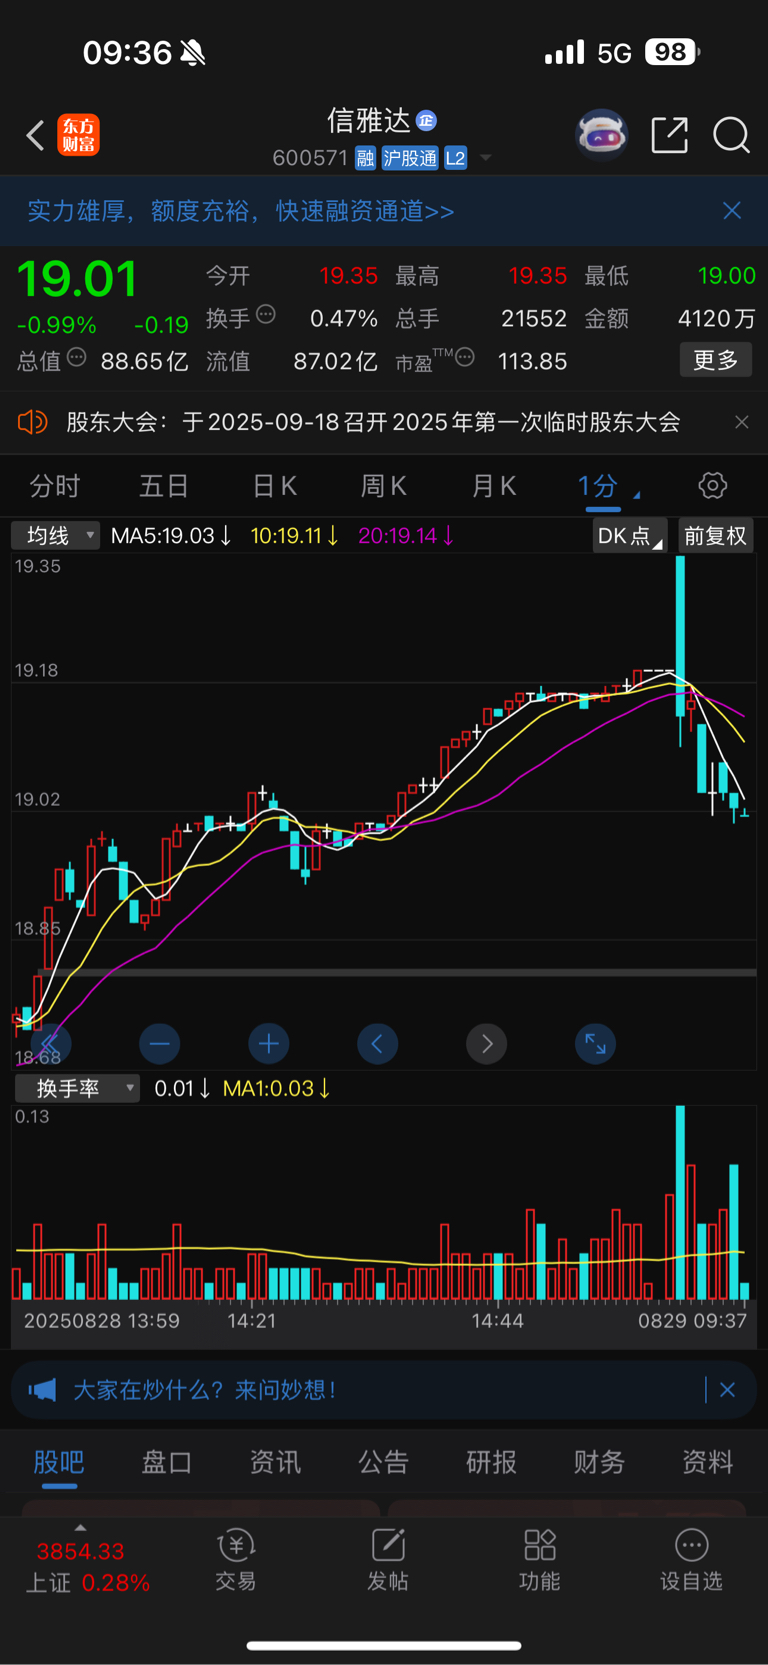Open 来问妙想 prompt link

click(x=285, y=1390)
